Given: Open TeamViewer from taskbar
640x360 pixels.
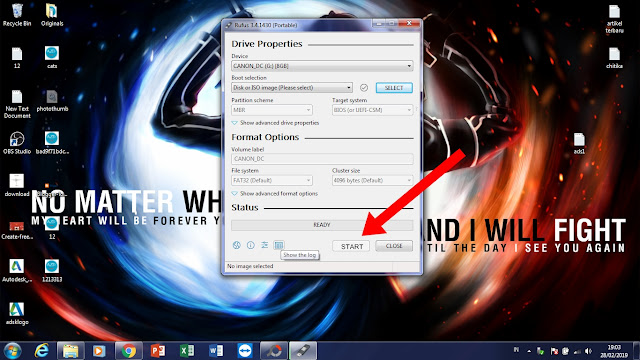Looking at the screenshot, I should (x=245, y=351).
